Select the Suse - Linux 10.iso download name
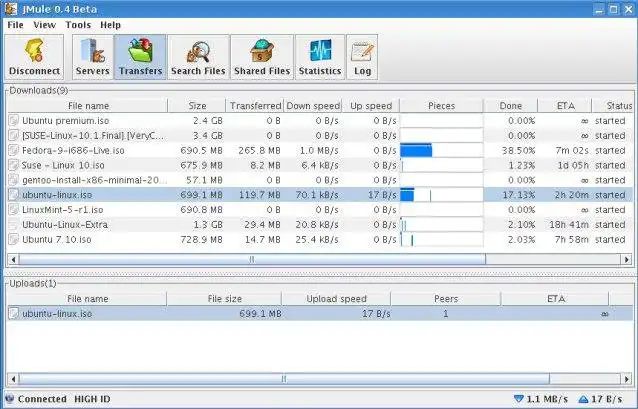Image resolution: width=638 pixels, height=409 pixels. coord(63,165)
